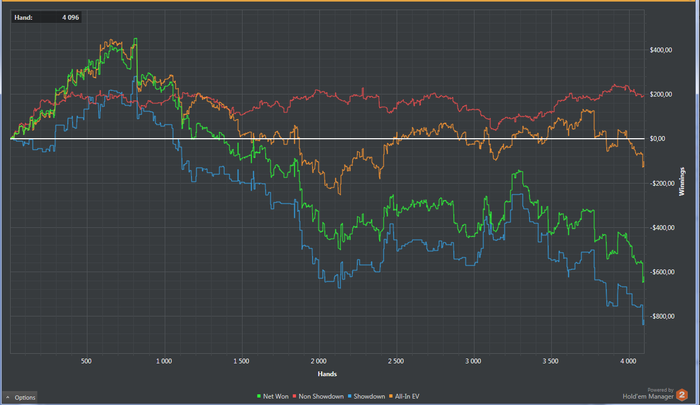This screenshot has width=700, height=405.
Task: Click the -$400,00 axis label
Action: [661, 228]
